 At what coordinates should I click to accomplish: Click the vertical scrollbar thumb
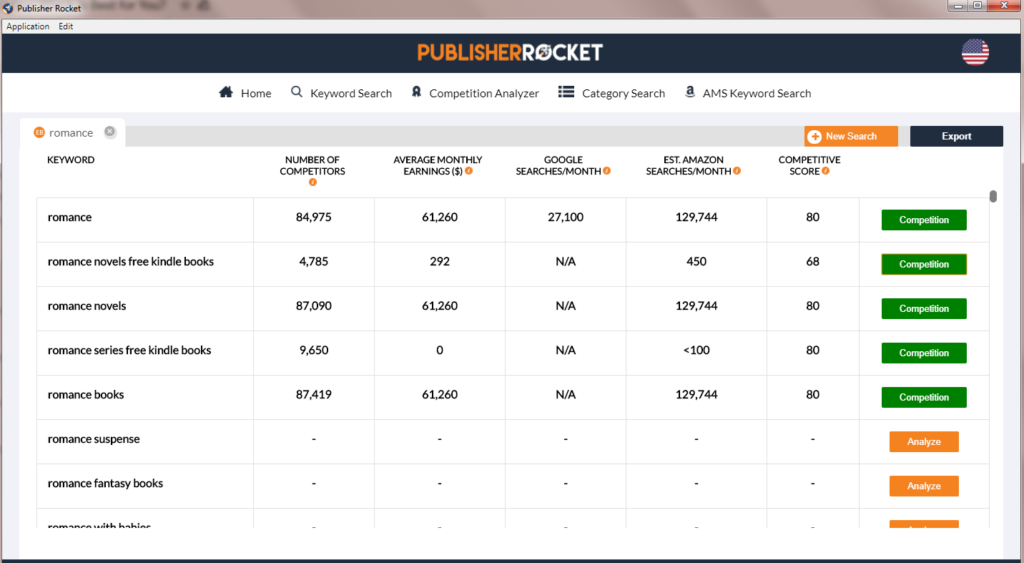tap(993, 196)
